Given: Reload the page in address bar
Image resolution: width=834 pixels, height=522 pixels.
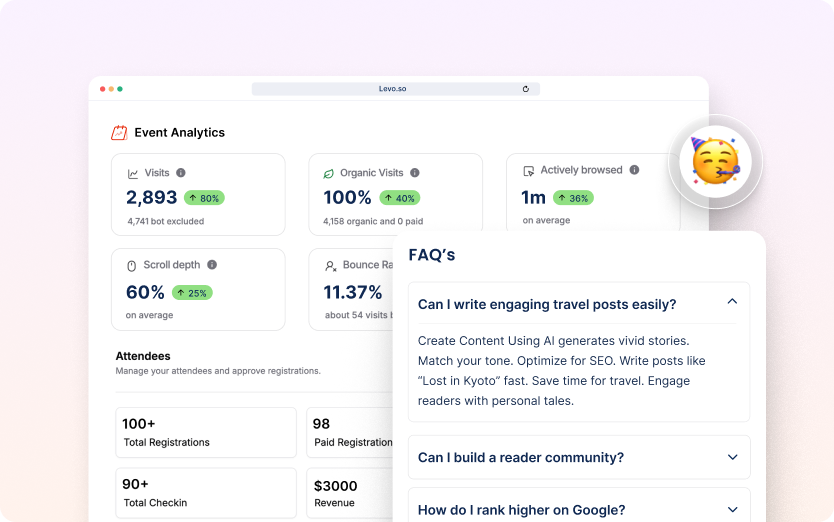Looking at the screenshot, I should click(526, 89).
